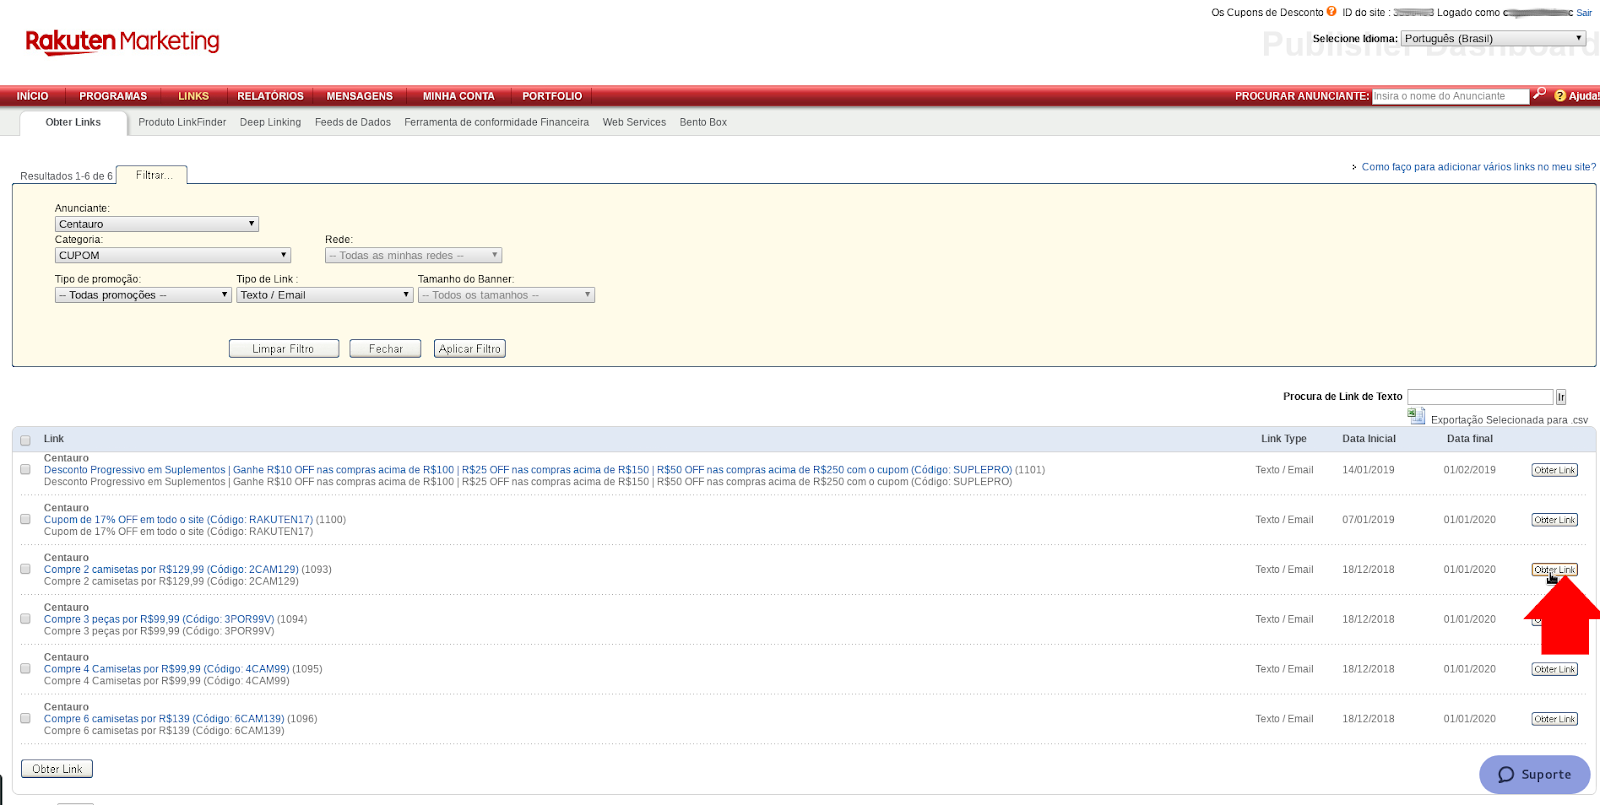Click Exportação Selecionada para .csv link
This screenshot has width=1600, height=805.
point(1509,420)
